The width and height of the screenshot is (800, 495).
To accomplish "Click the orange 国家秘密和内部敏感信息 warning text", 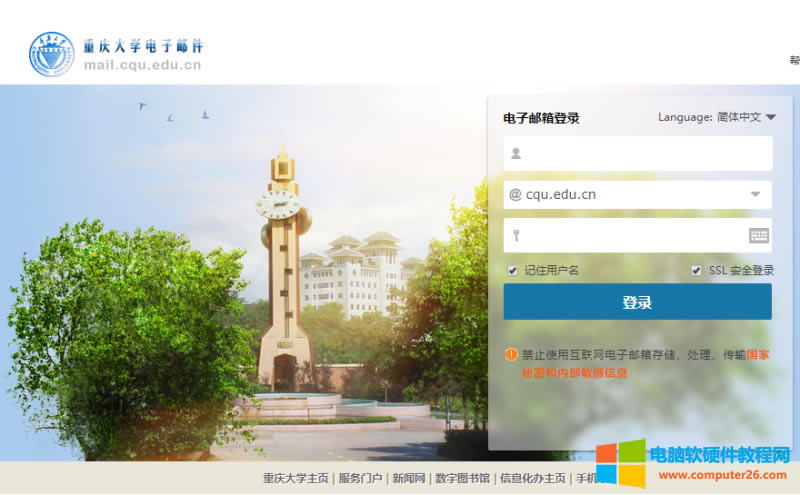I will pos(574,373).
